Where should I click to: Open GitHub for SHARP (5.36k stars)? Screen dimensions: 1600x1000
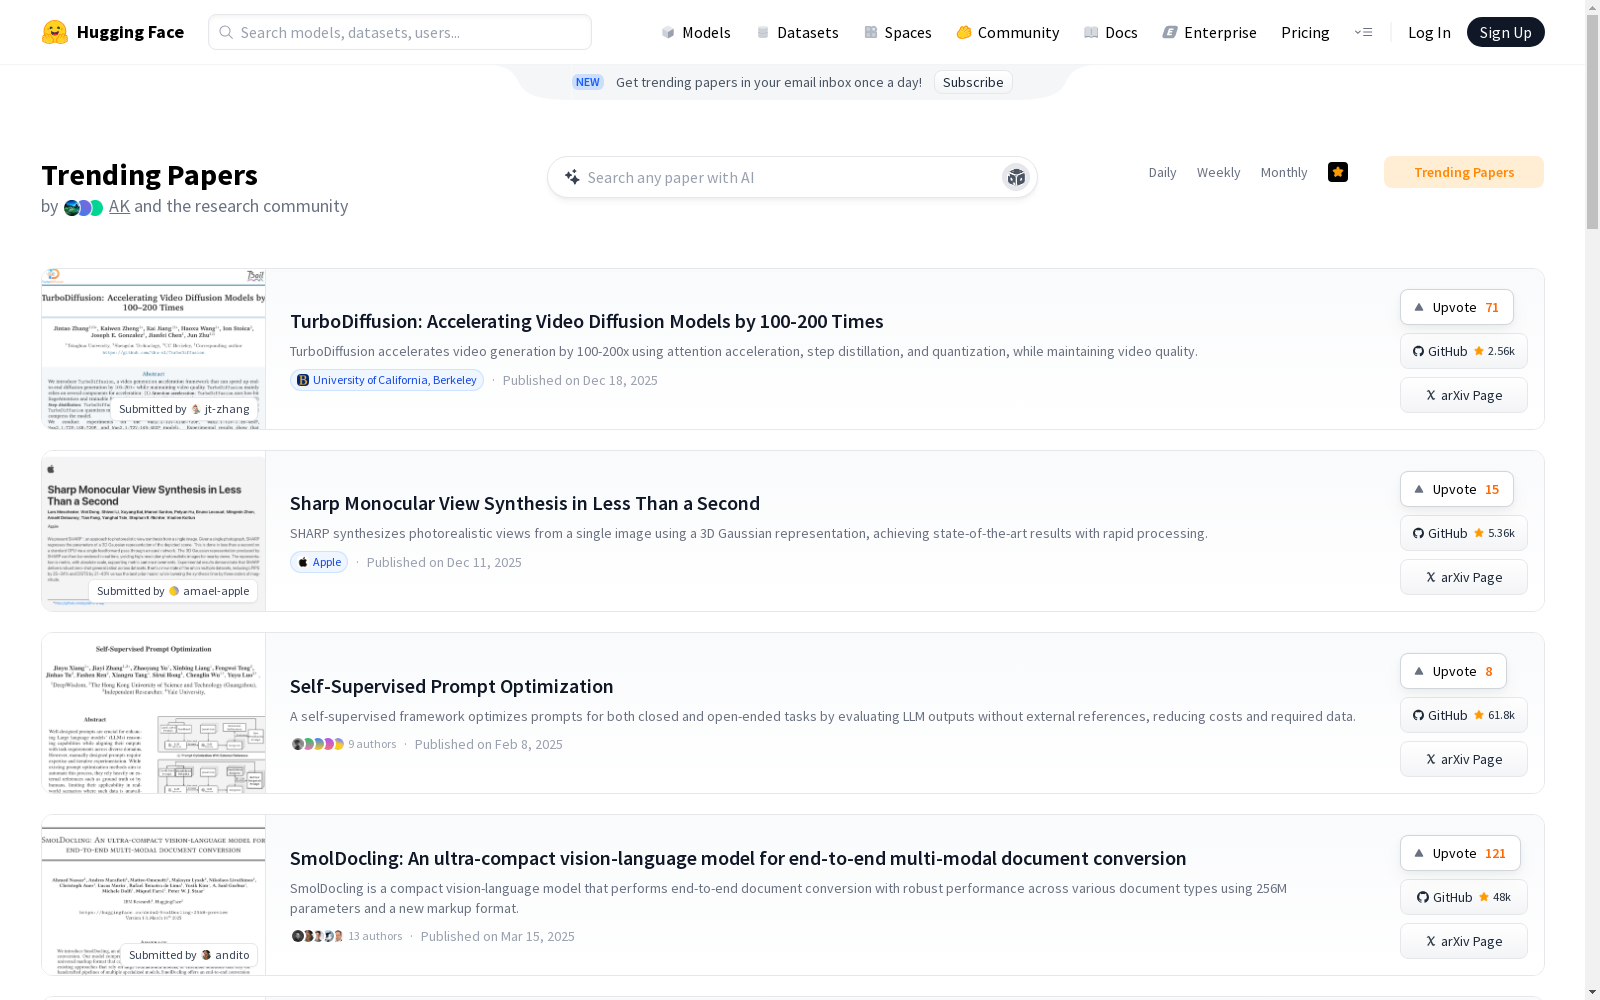(1464, 533)
